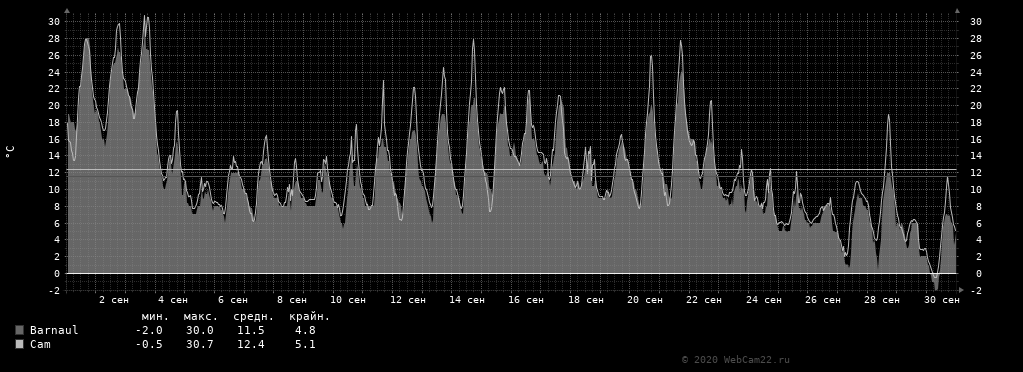This screenshot has height=372, width=1023.
Task: Click the крайн. column header
Action: click(309, 317)
